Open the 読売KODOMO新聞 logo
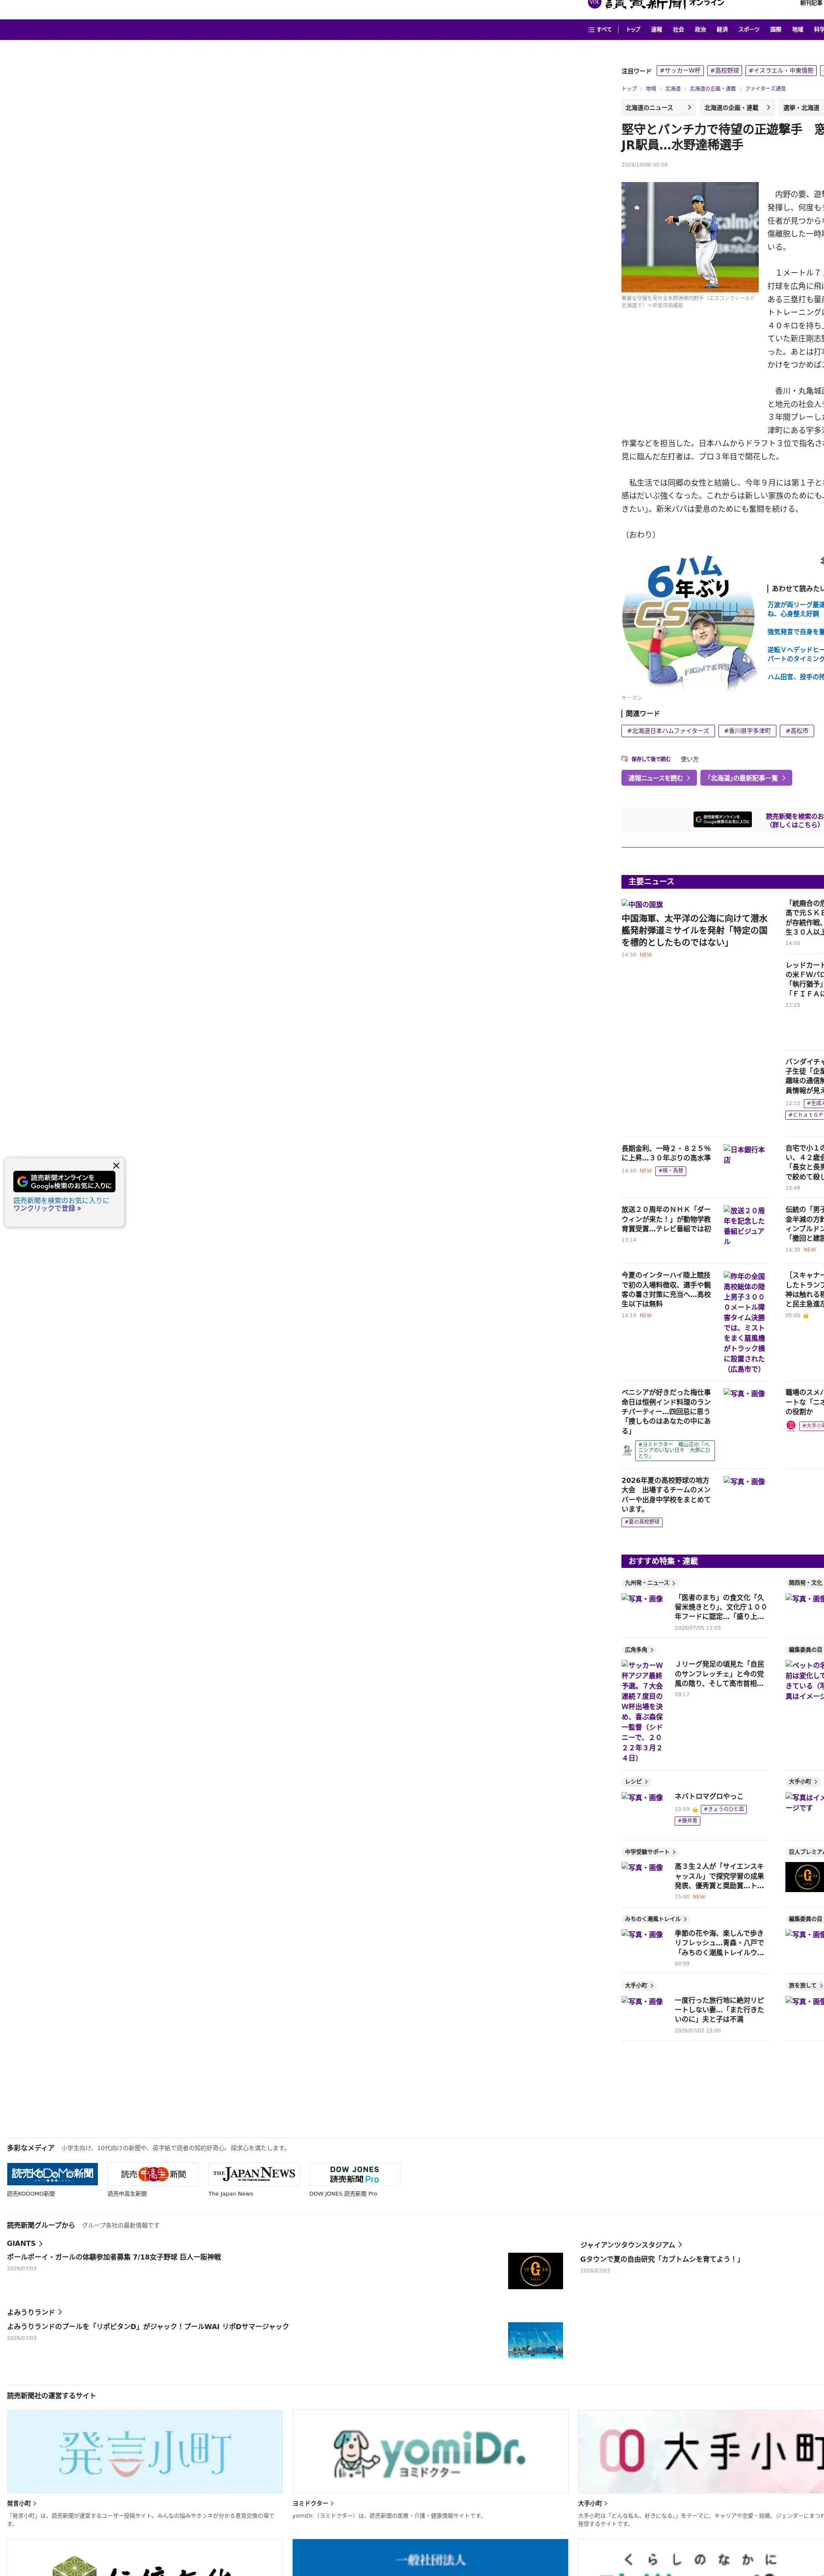This screenshot has height=2576, width=824. pyautogui.click(x=52, y=2174)
